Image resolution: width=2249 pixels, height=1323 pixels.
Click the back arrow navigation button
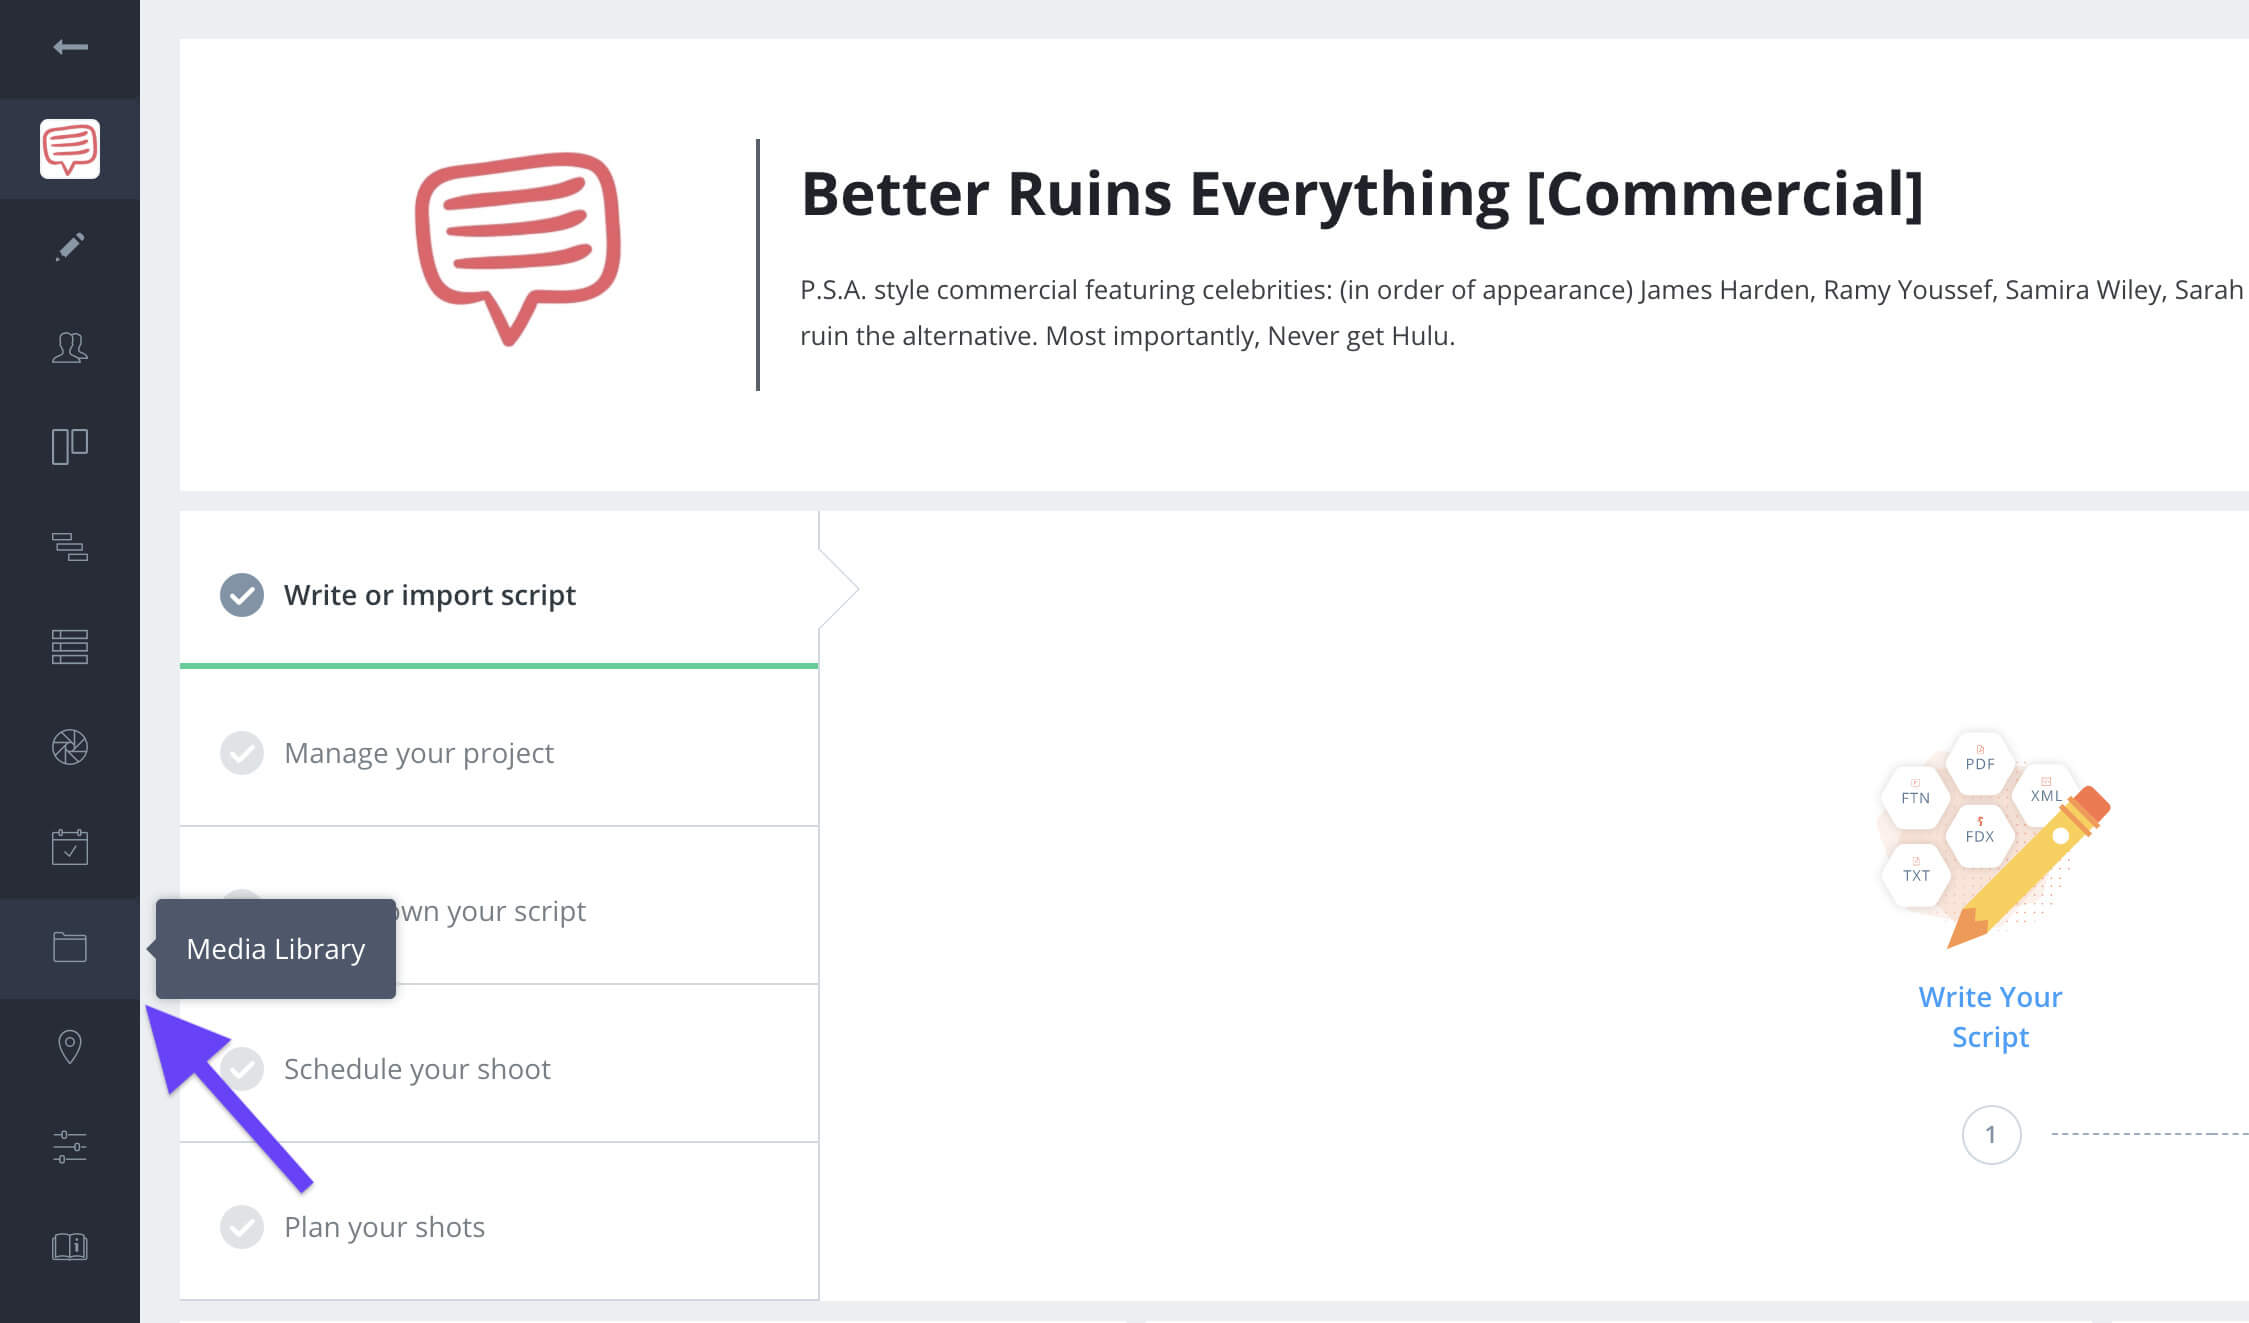69,46
